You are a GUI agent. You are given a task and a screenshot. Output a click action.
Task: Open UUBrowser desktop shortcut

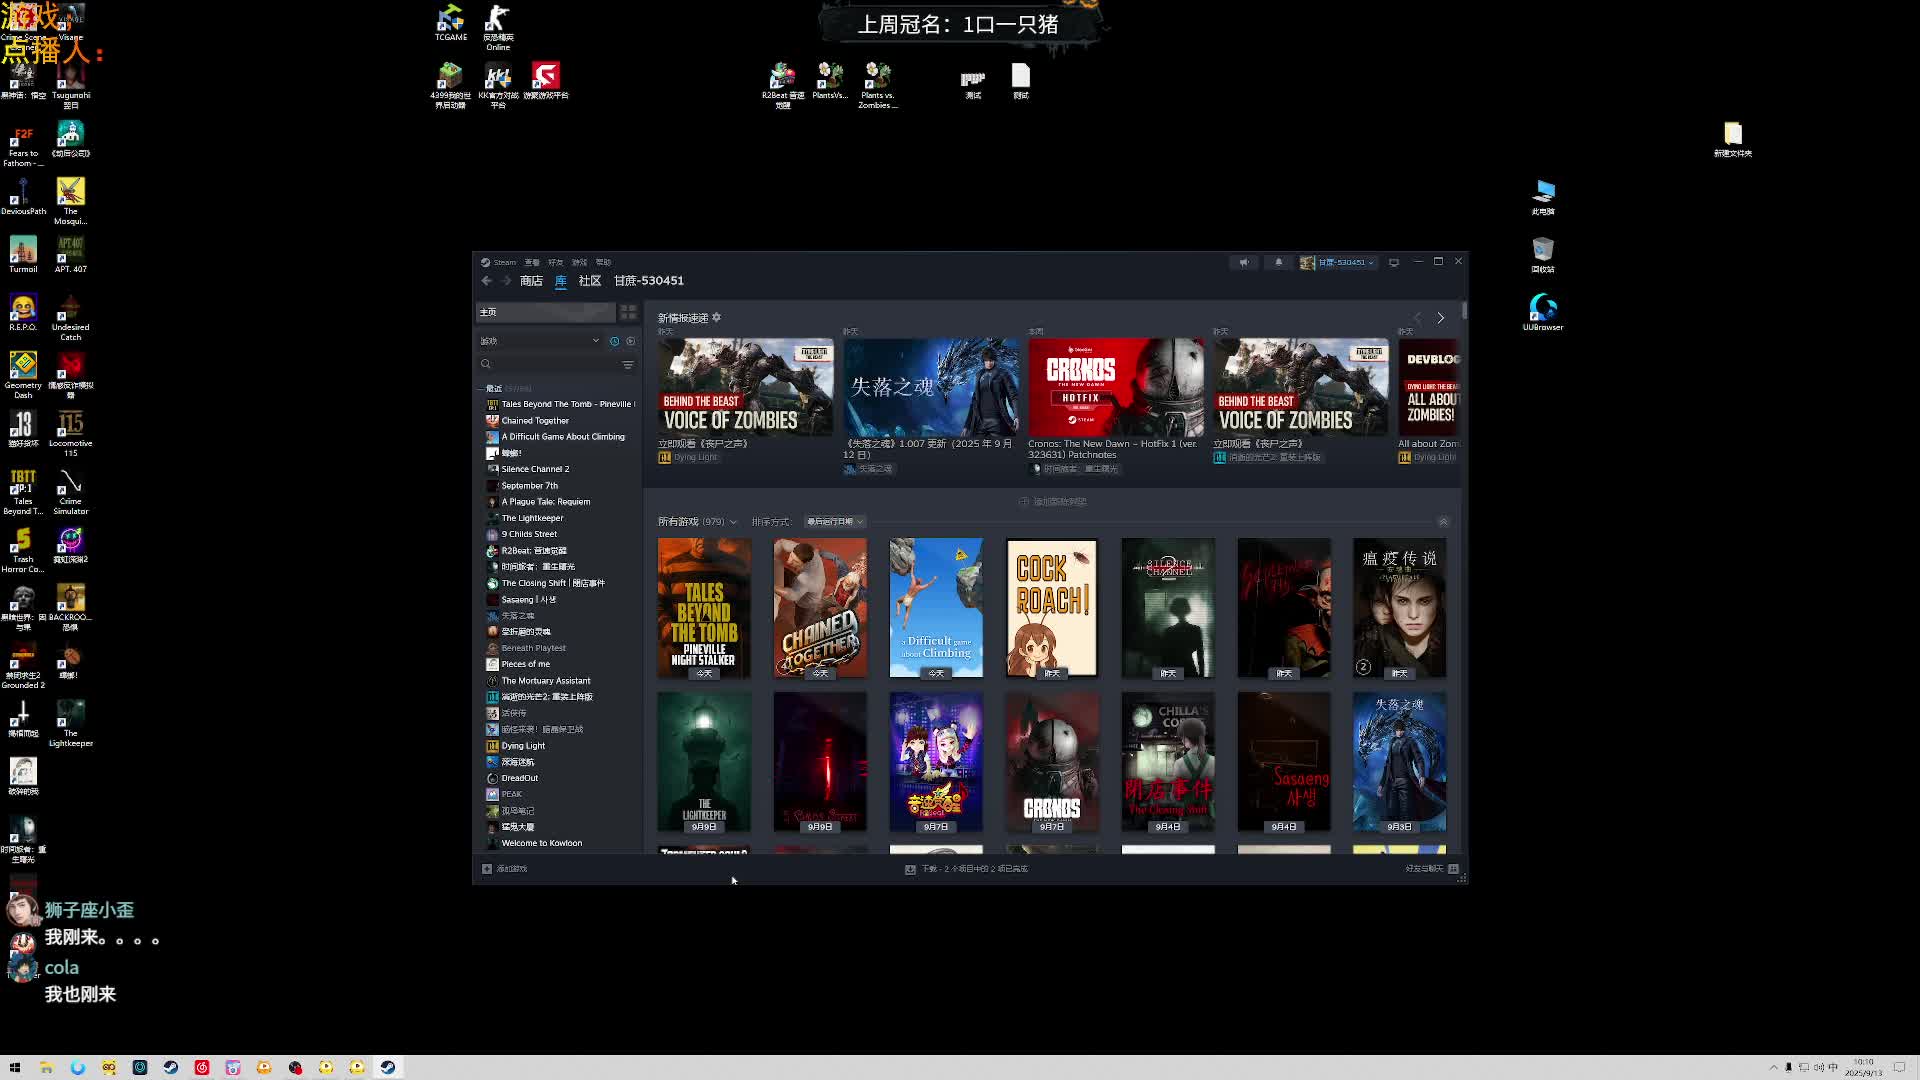pyautogui.click(x=1543, y=312)
